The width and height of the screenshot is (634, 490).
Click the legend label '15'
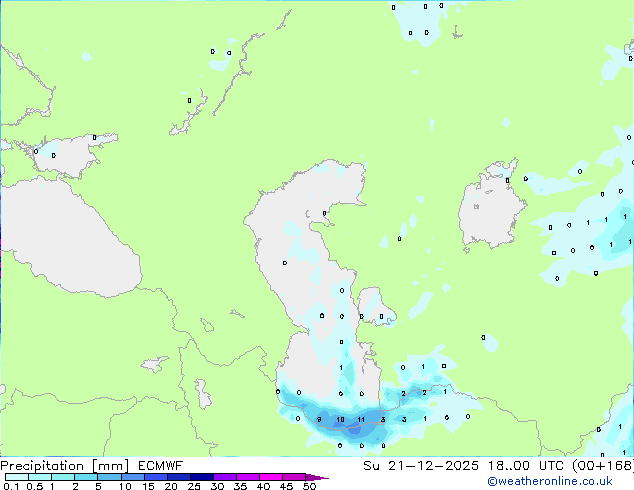(x=148, y=486)
